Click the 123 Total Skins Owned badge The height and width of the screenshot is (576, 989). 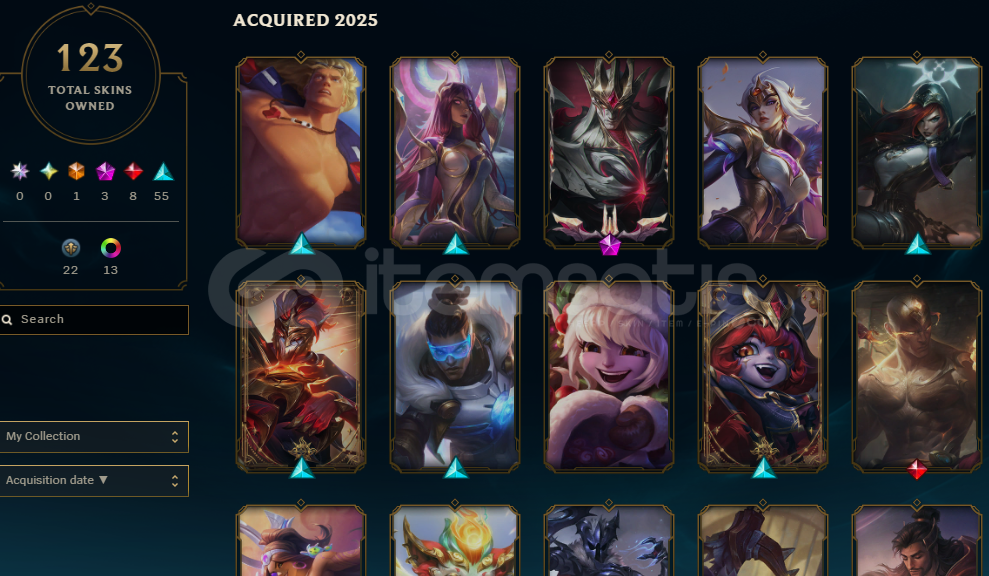tap(91, 74)
